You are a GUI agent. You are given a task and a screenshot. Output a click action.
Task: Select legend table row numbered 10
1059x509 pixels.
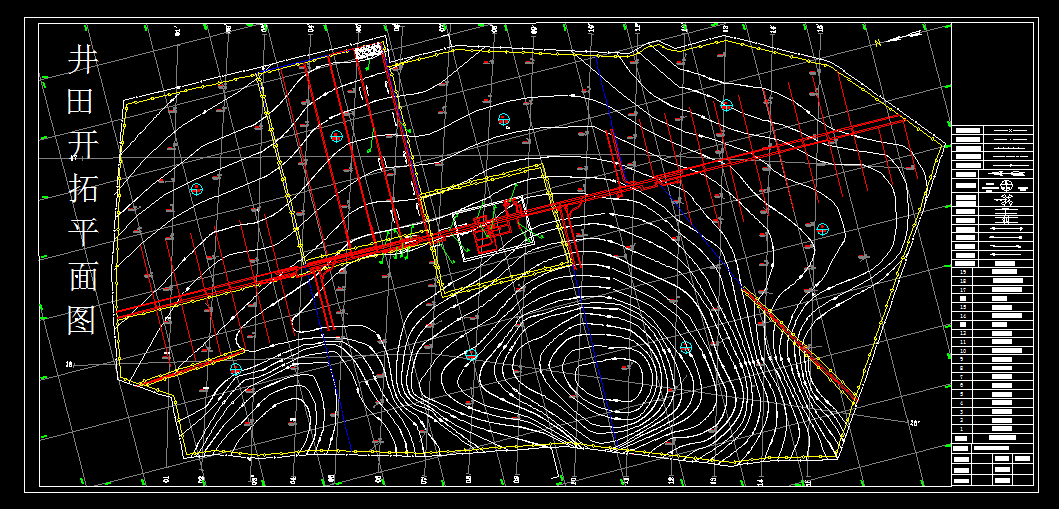point(993,351)
